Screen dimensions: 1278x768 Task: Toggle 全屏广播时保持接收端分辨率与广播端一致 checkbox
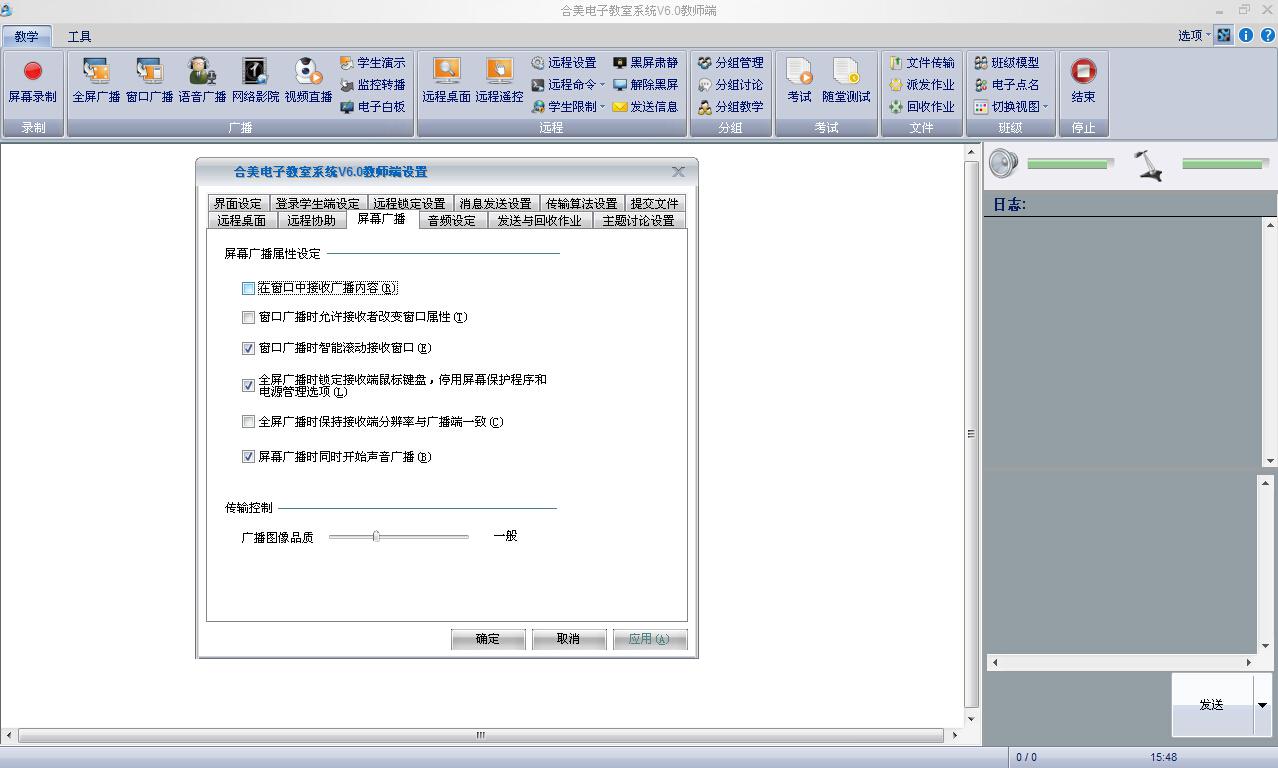[x=249, y=422]
